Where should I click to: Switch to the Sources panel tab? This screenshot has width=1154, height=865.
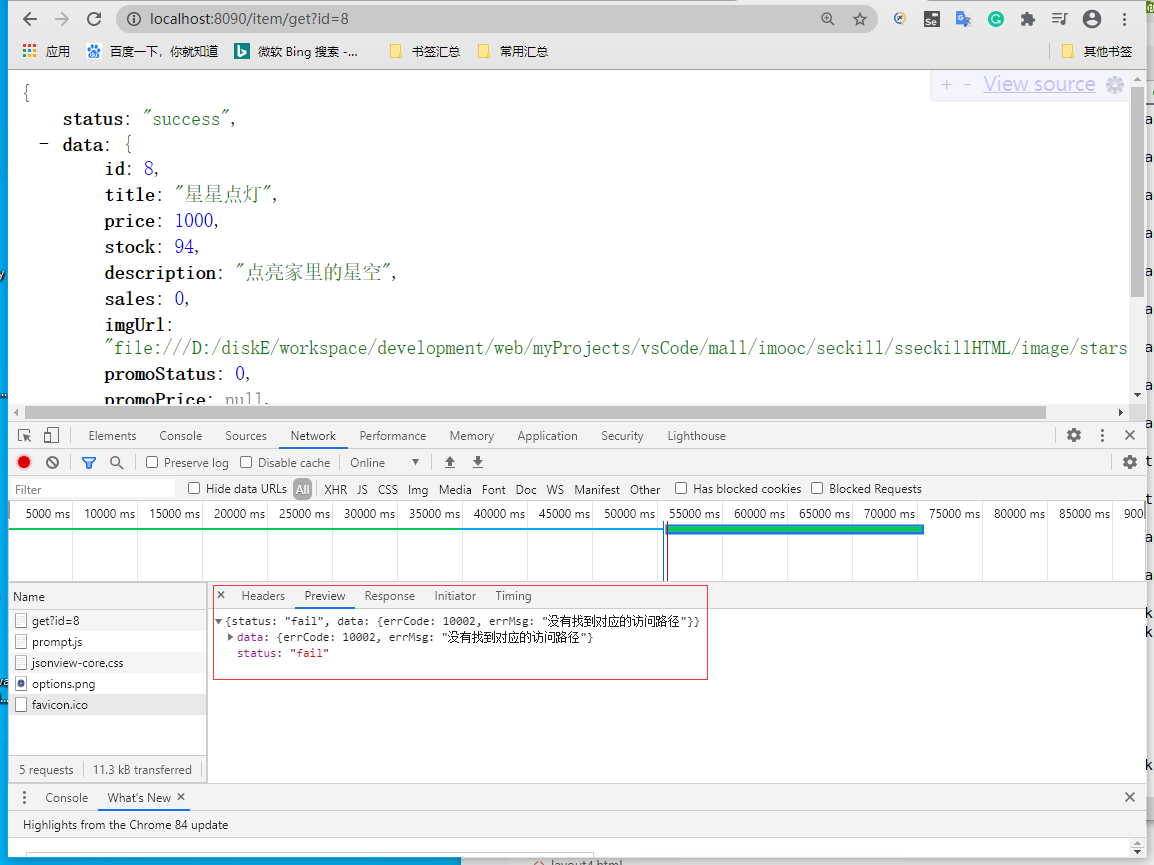pyautogui.click(x=246, y=436)
